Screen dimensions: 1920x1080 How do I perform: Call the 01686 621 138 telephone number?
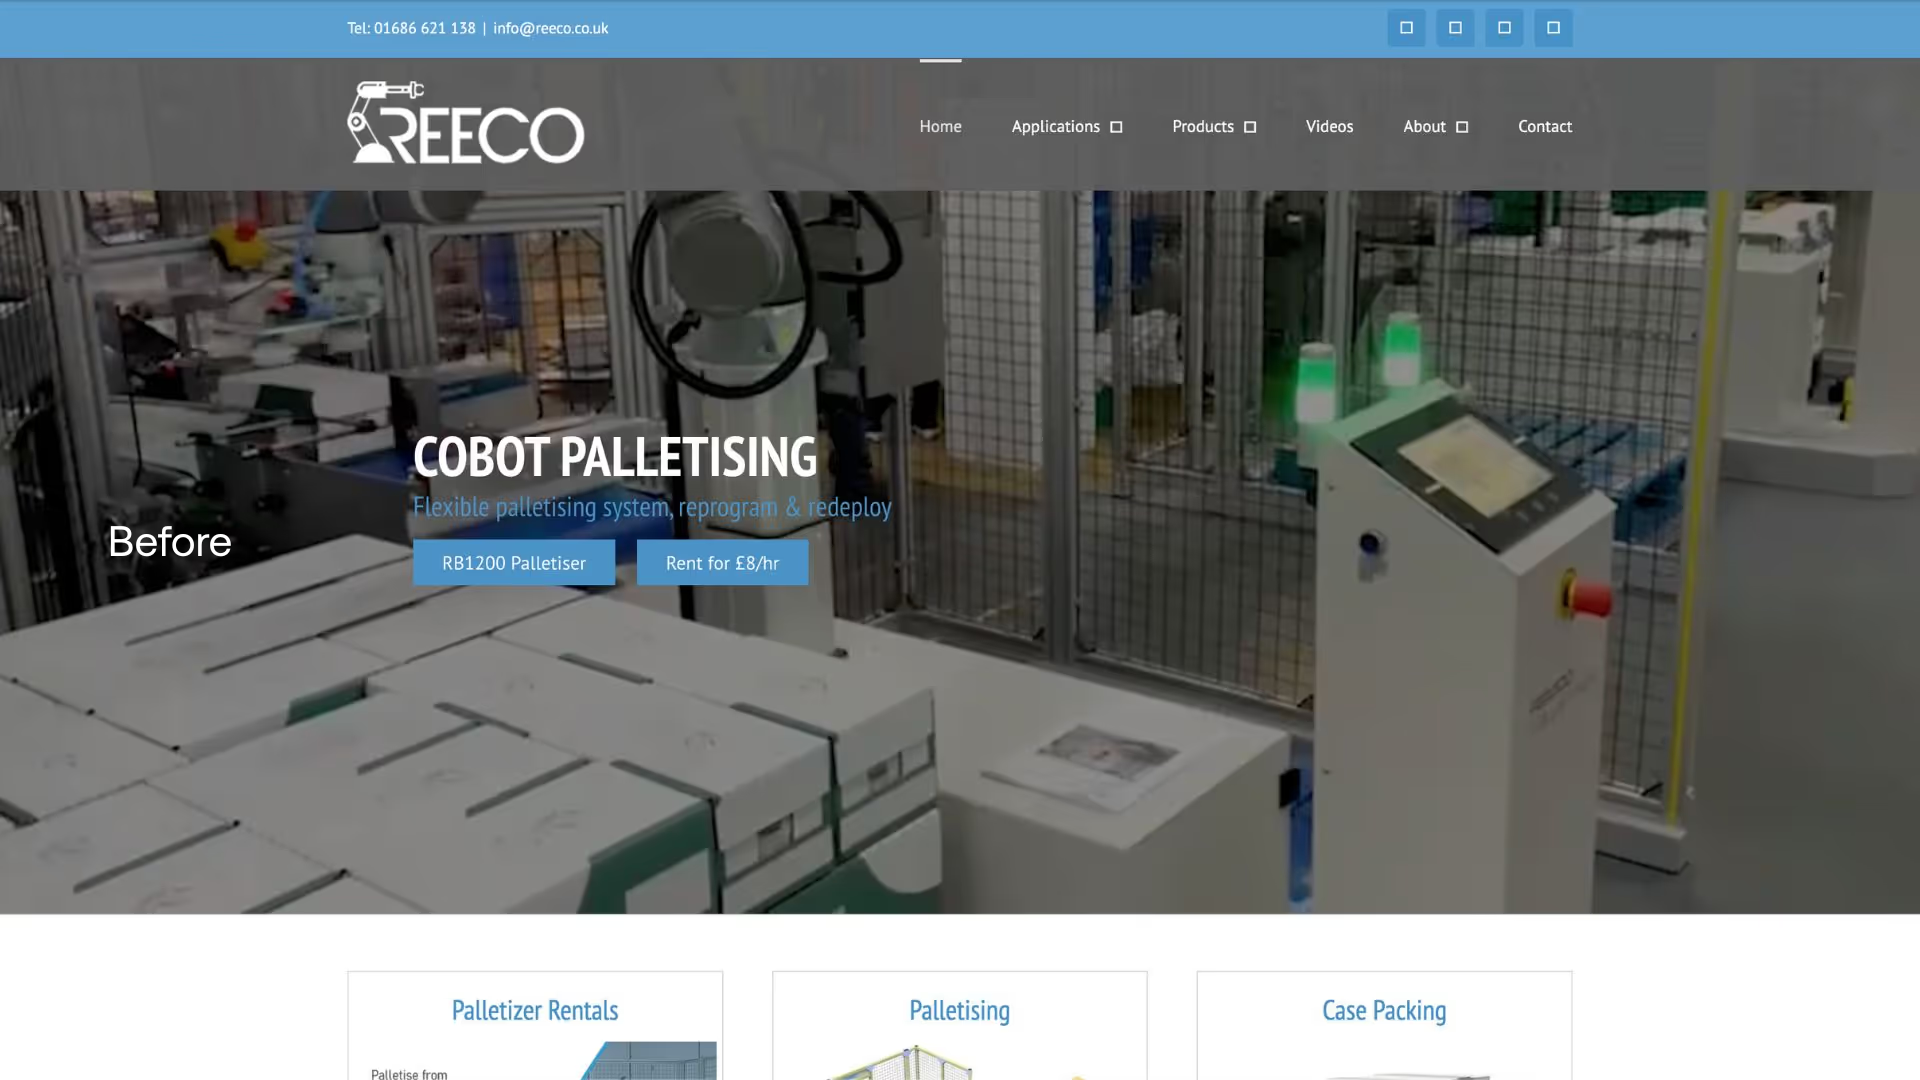[424, 28]
